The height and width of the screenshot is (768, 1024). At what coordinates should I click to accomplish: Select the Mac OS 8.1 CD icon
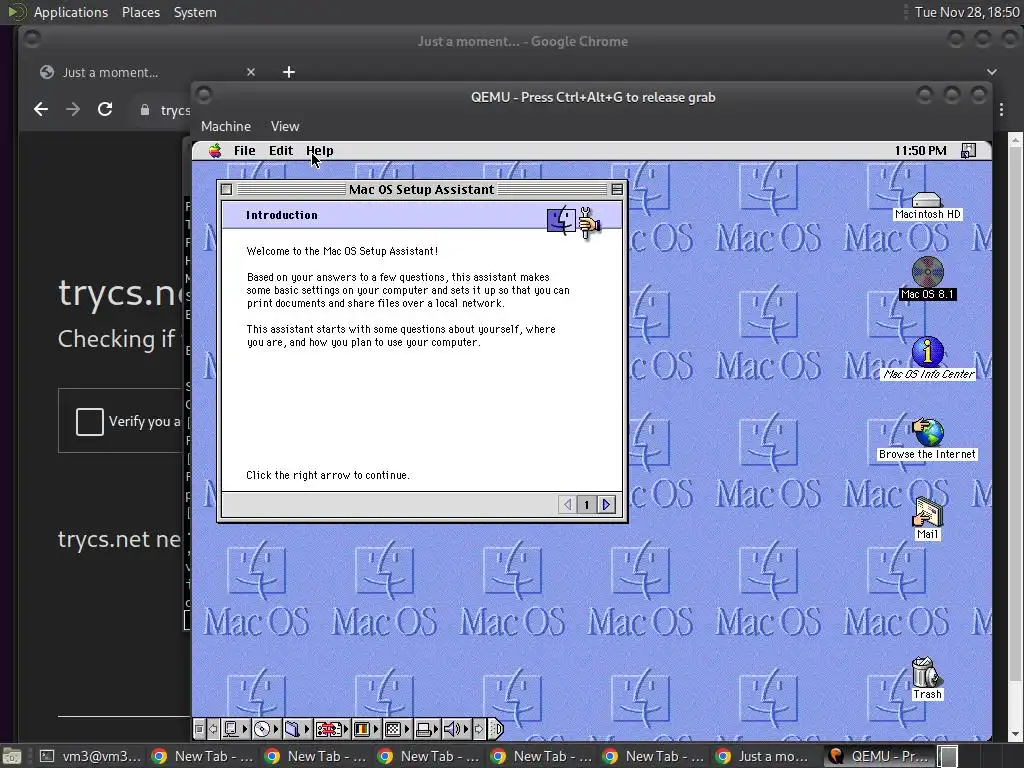tap(927, 279)
